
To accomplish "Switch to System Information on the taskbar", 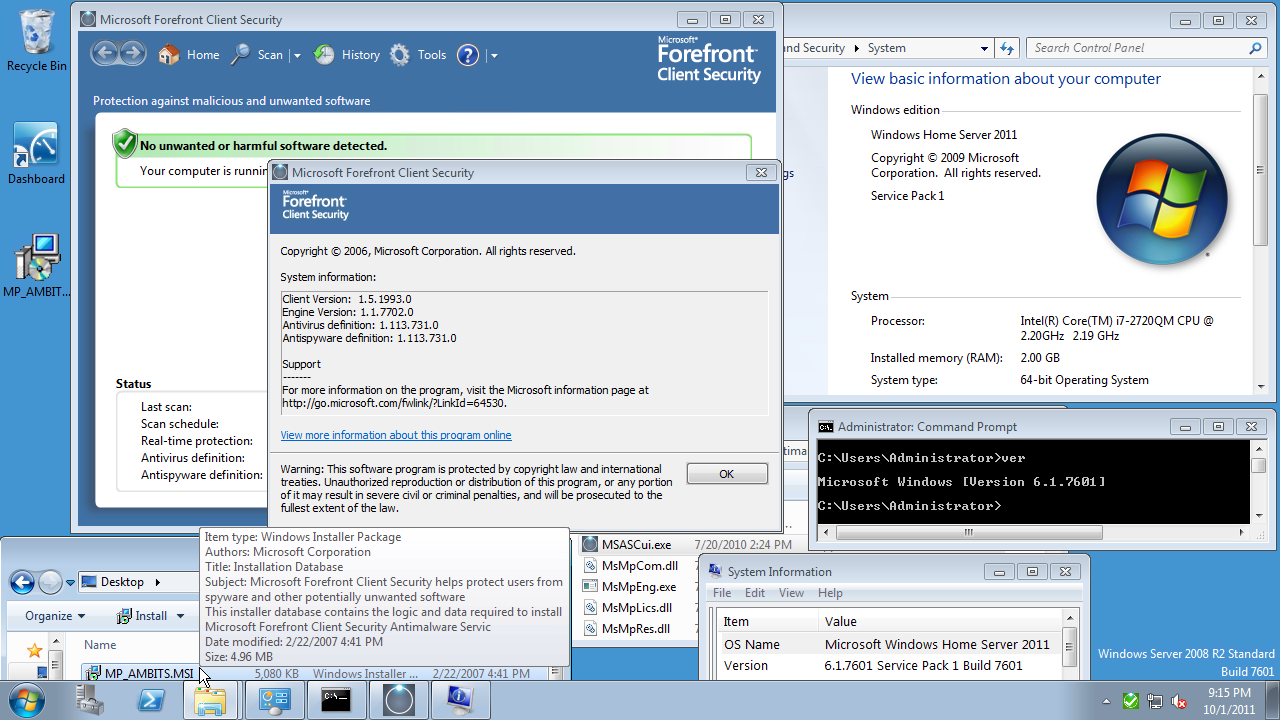I will tap(459, 701).
